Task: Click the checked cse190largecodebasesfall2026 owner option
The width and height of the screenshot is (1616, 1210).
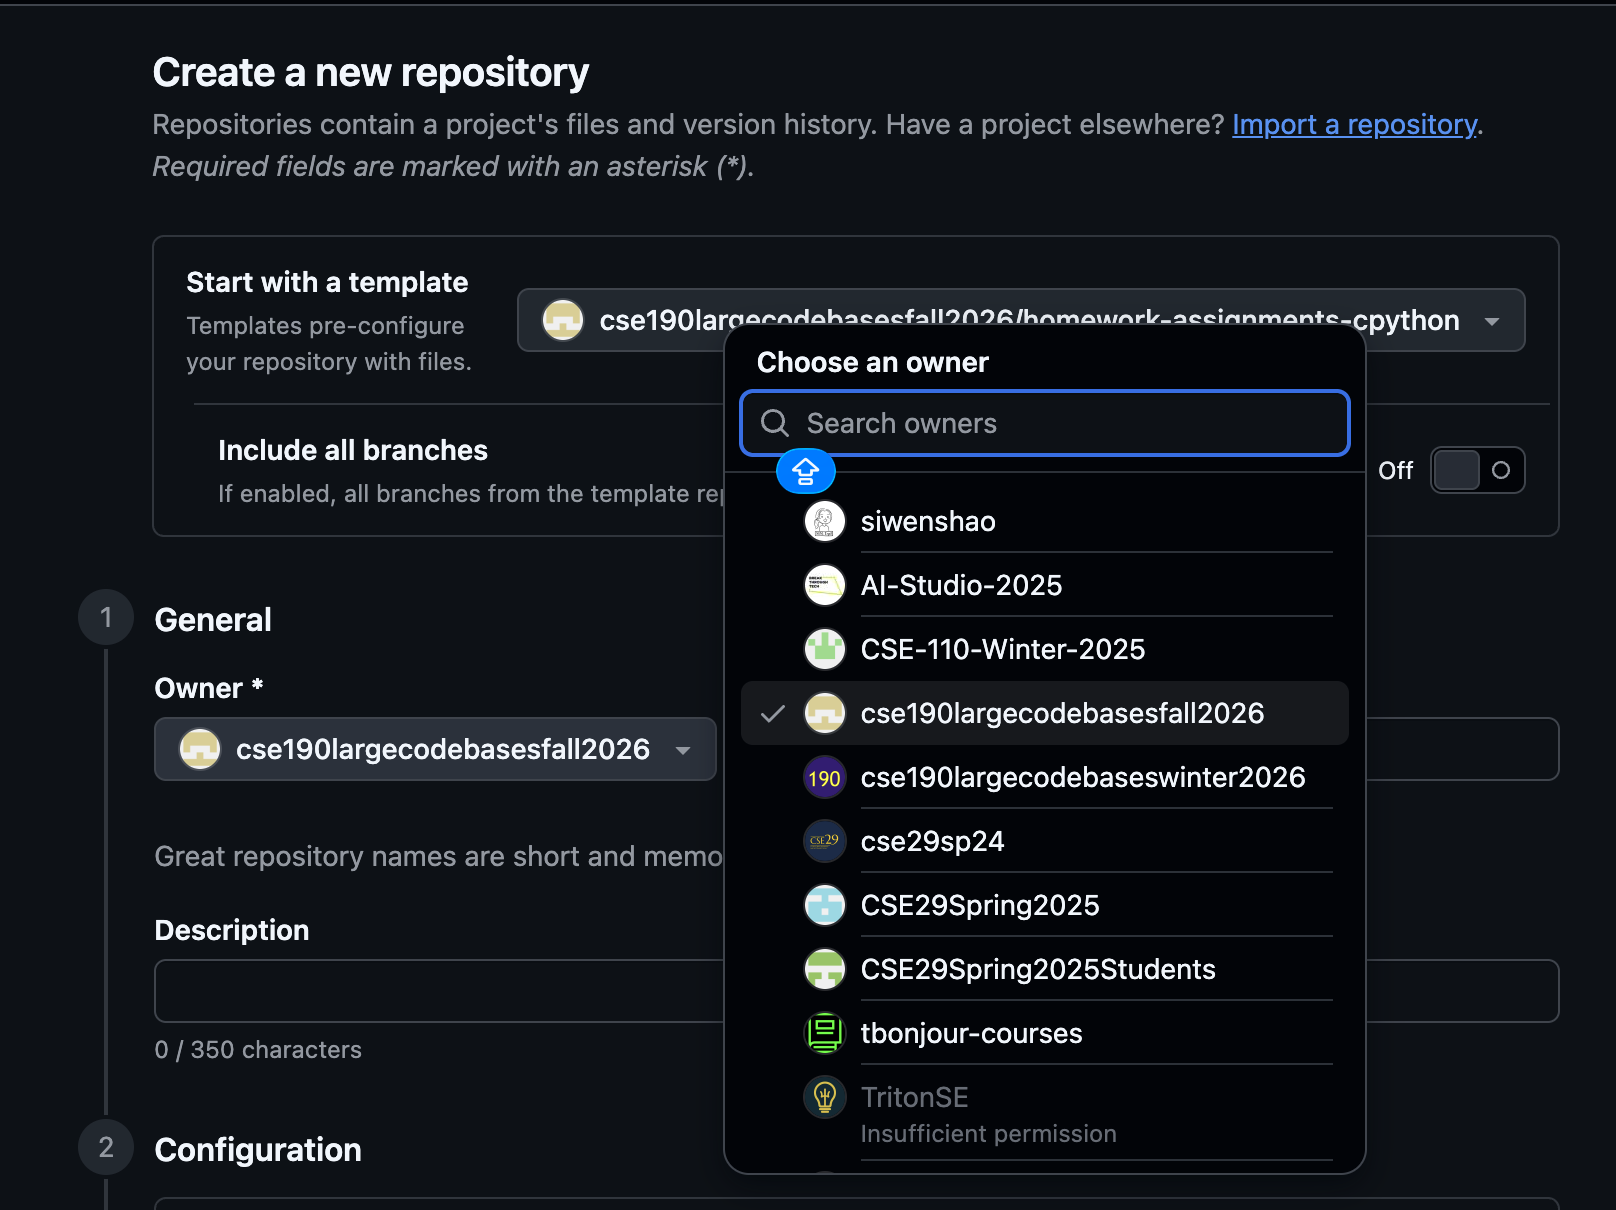Action: 1045,714
